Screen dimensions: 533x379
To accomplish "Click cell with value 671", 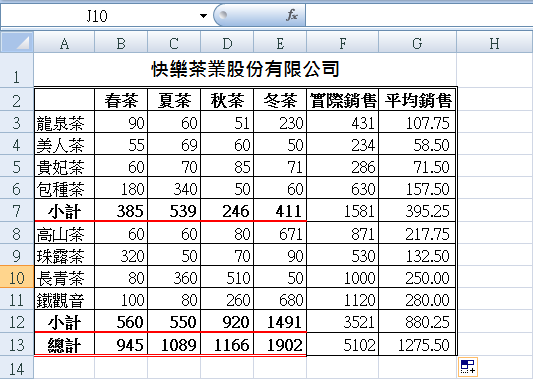I will click(x=280, y=233).
